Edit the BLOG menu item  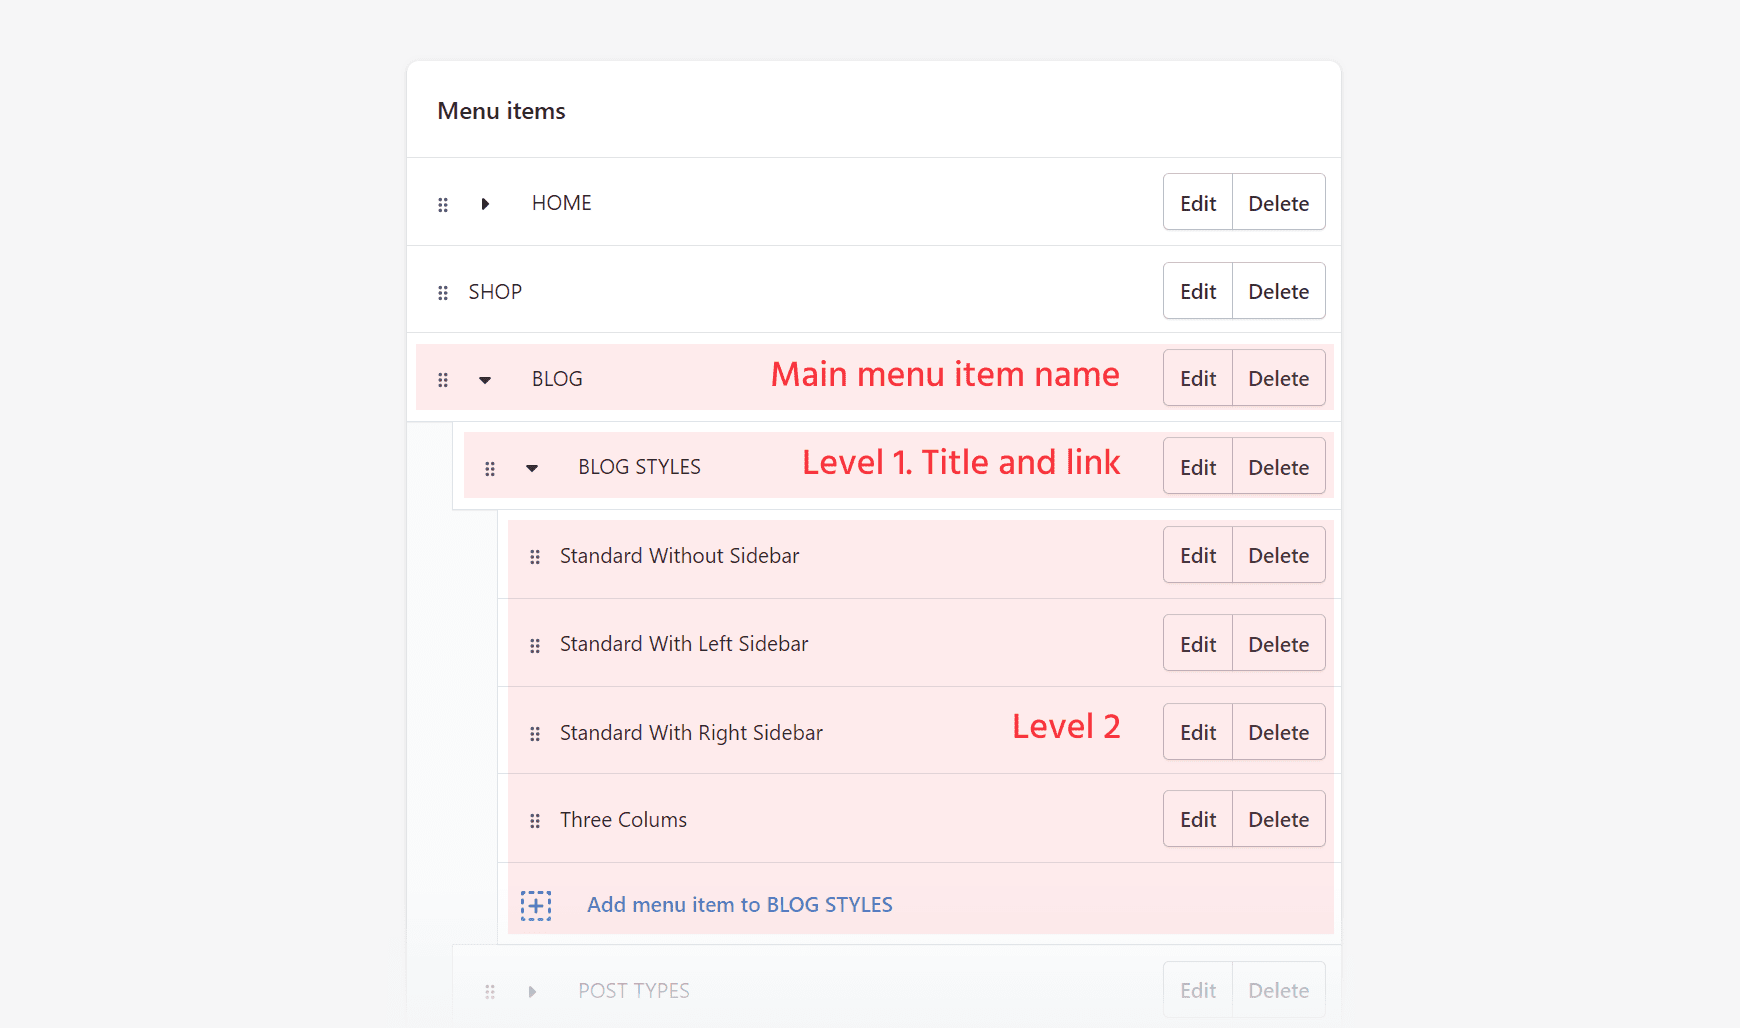(x=1197, y=378)
